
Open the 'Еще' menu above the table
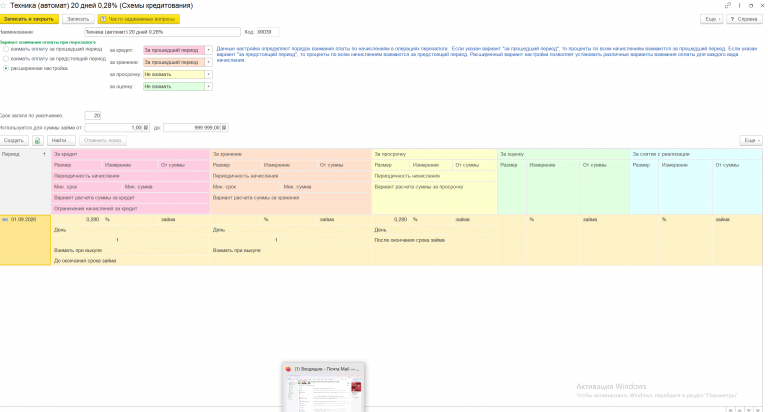click(x=750, y=141)
